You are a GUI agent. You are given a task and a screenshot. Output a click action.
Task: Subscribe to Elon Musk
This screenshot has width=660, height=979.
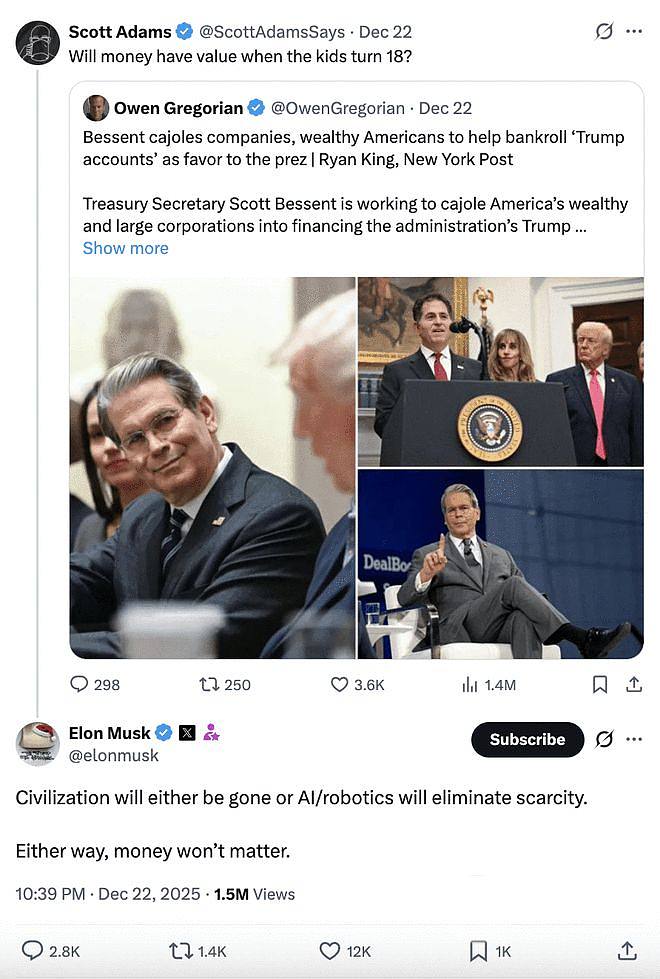pos(527,739)
